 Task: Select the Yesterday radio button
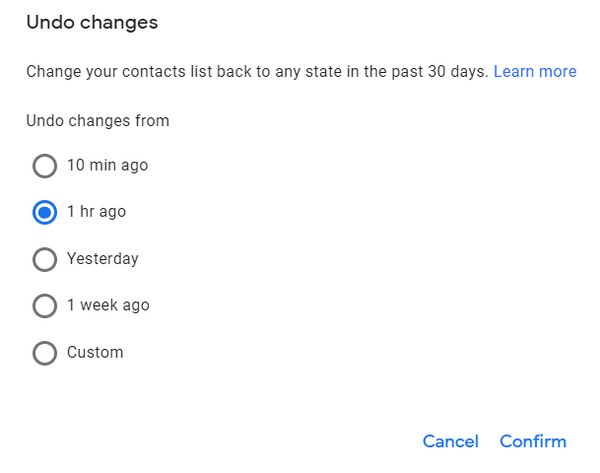[44, 259]
